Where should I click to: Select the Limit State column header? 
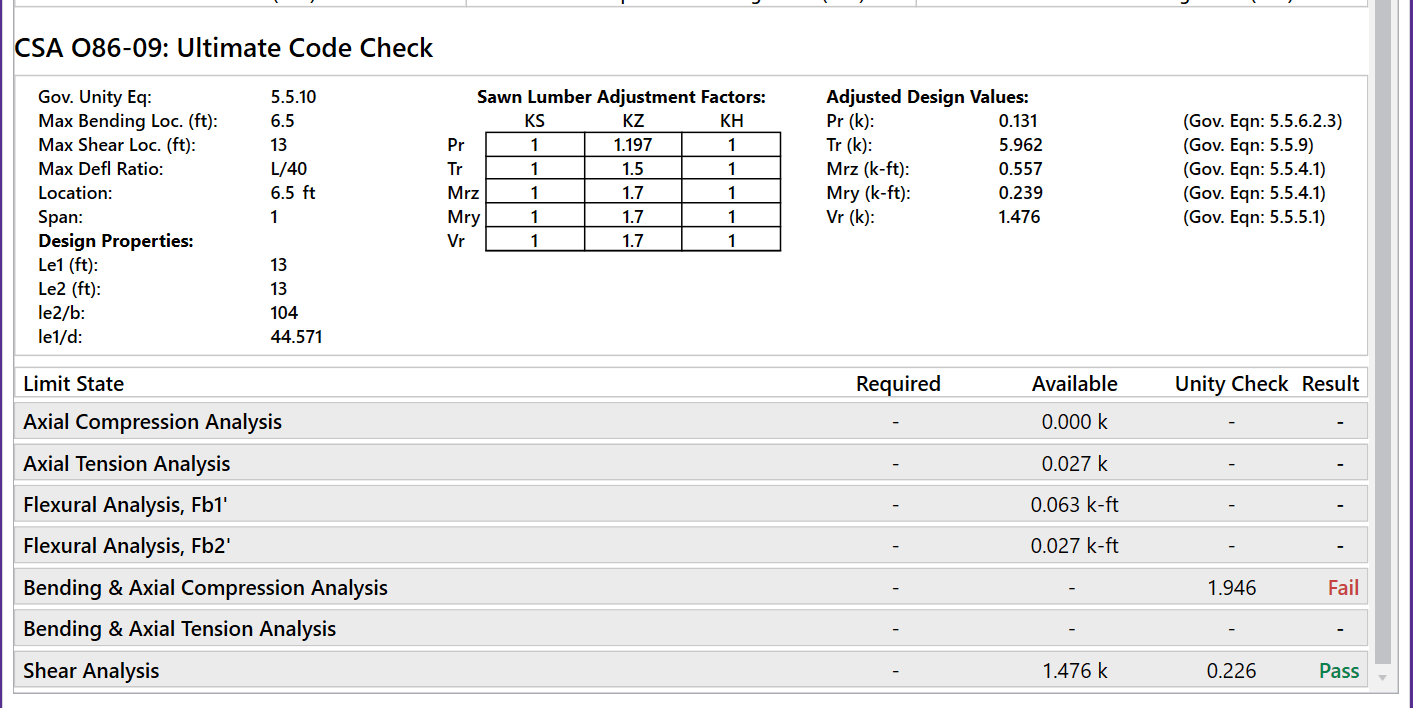(x=74, y=384)
